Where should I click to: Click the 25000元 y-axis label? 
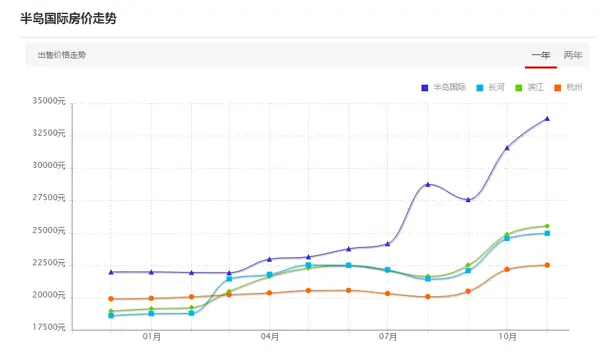click(49, 231)
